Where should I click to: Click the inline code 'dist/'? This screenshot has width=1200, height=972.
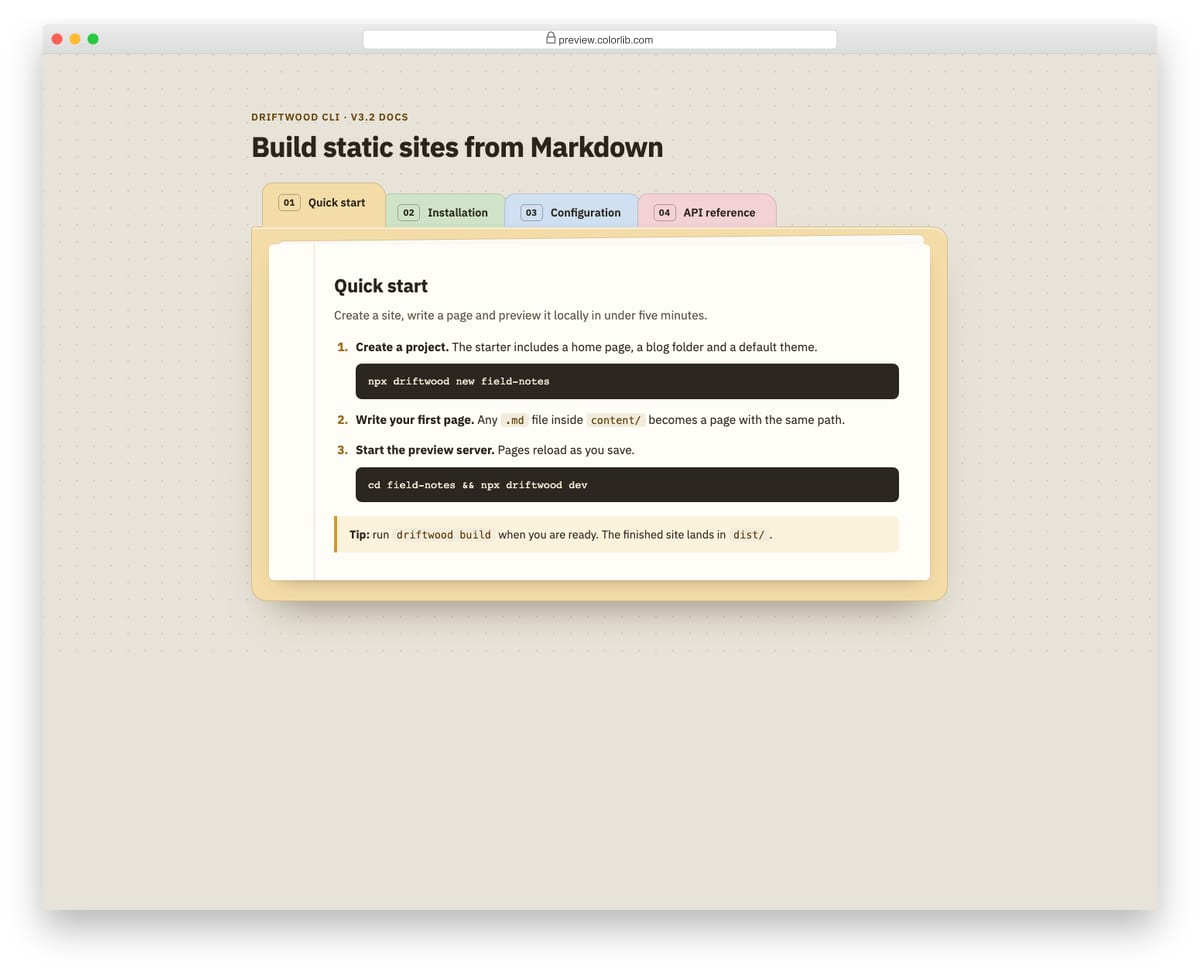pyautogui.click(x=748, y=535)
